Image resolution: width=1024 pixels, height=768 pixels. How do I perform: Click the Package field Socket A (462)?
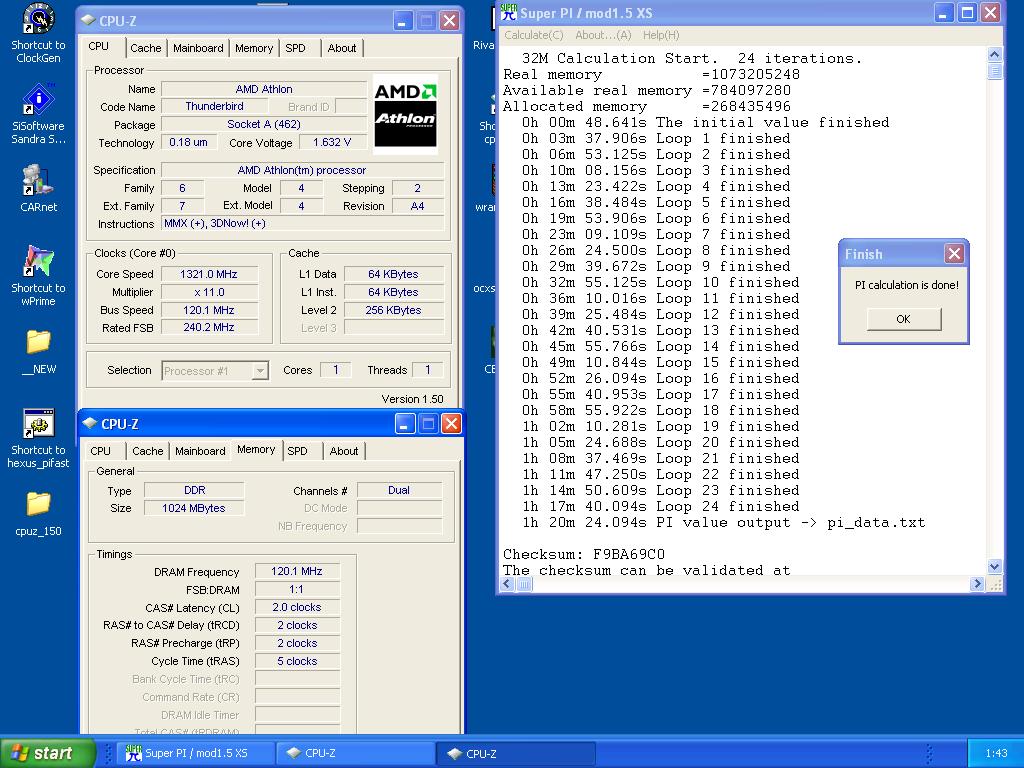pos(264,124)
